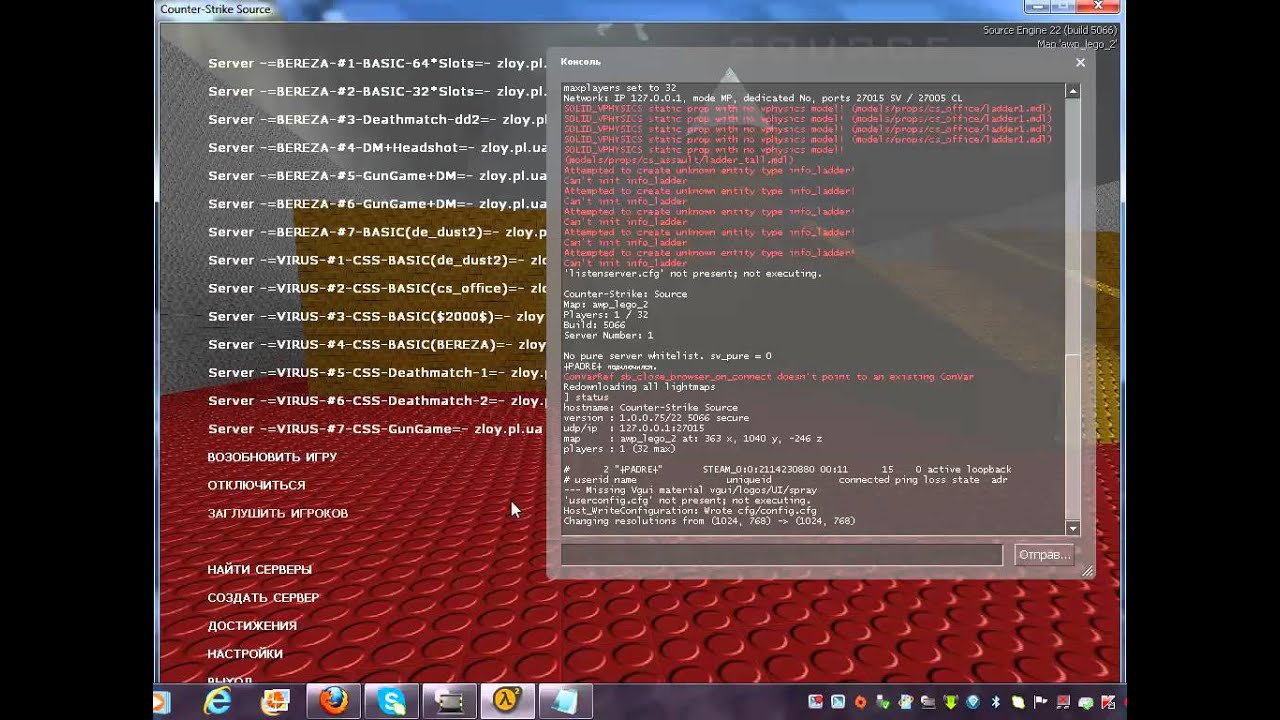
Task: Click 'maxplayers set to 32' console line
Action: click(x=619, y=88)
